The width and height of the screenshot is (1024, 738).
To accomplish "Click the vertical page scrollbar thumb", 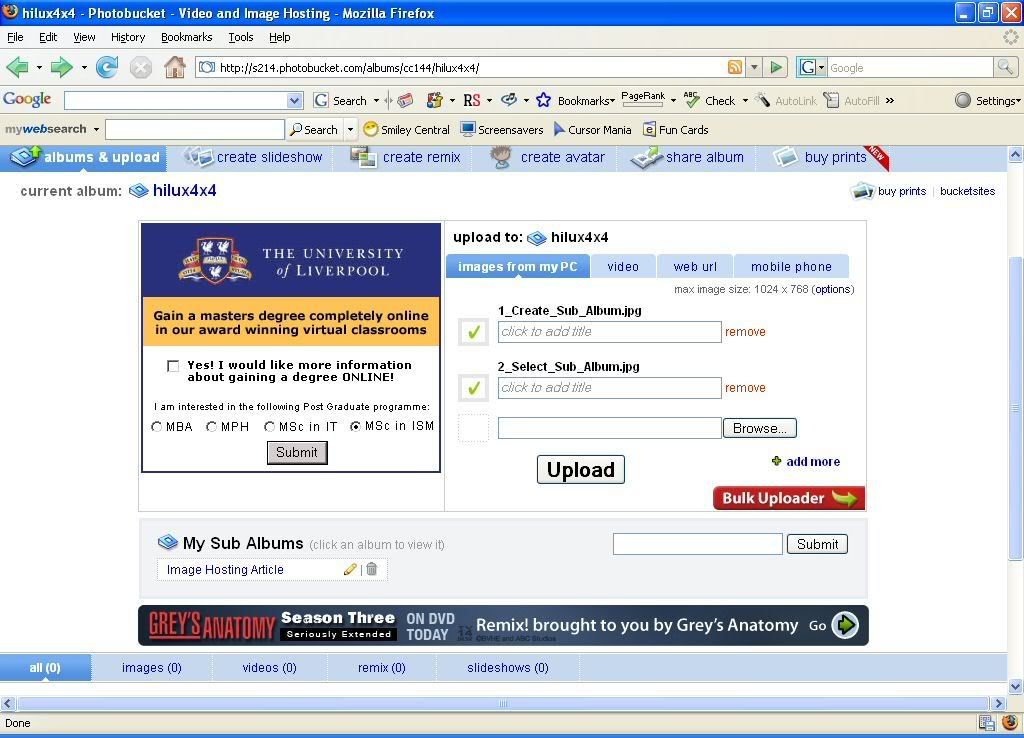I will [1016, 408].
